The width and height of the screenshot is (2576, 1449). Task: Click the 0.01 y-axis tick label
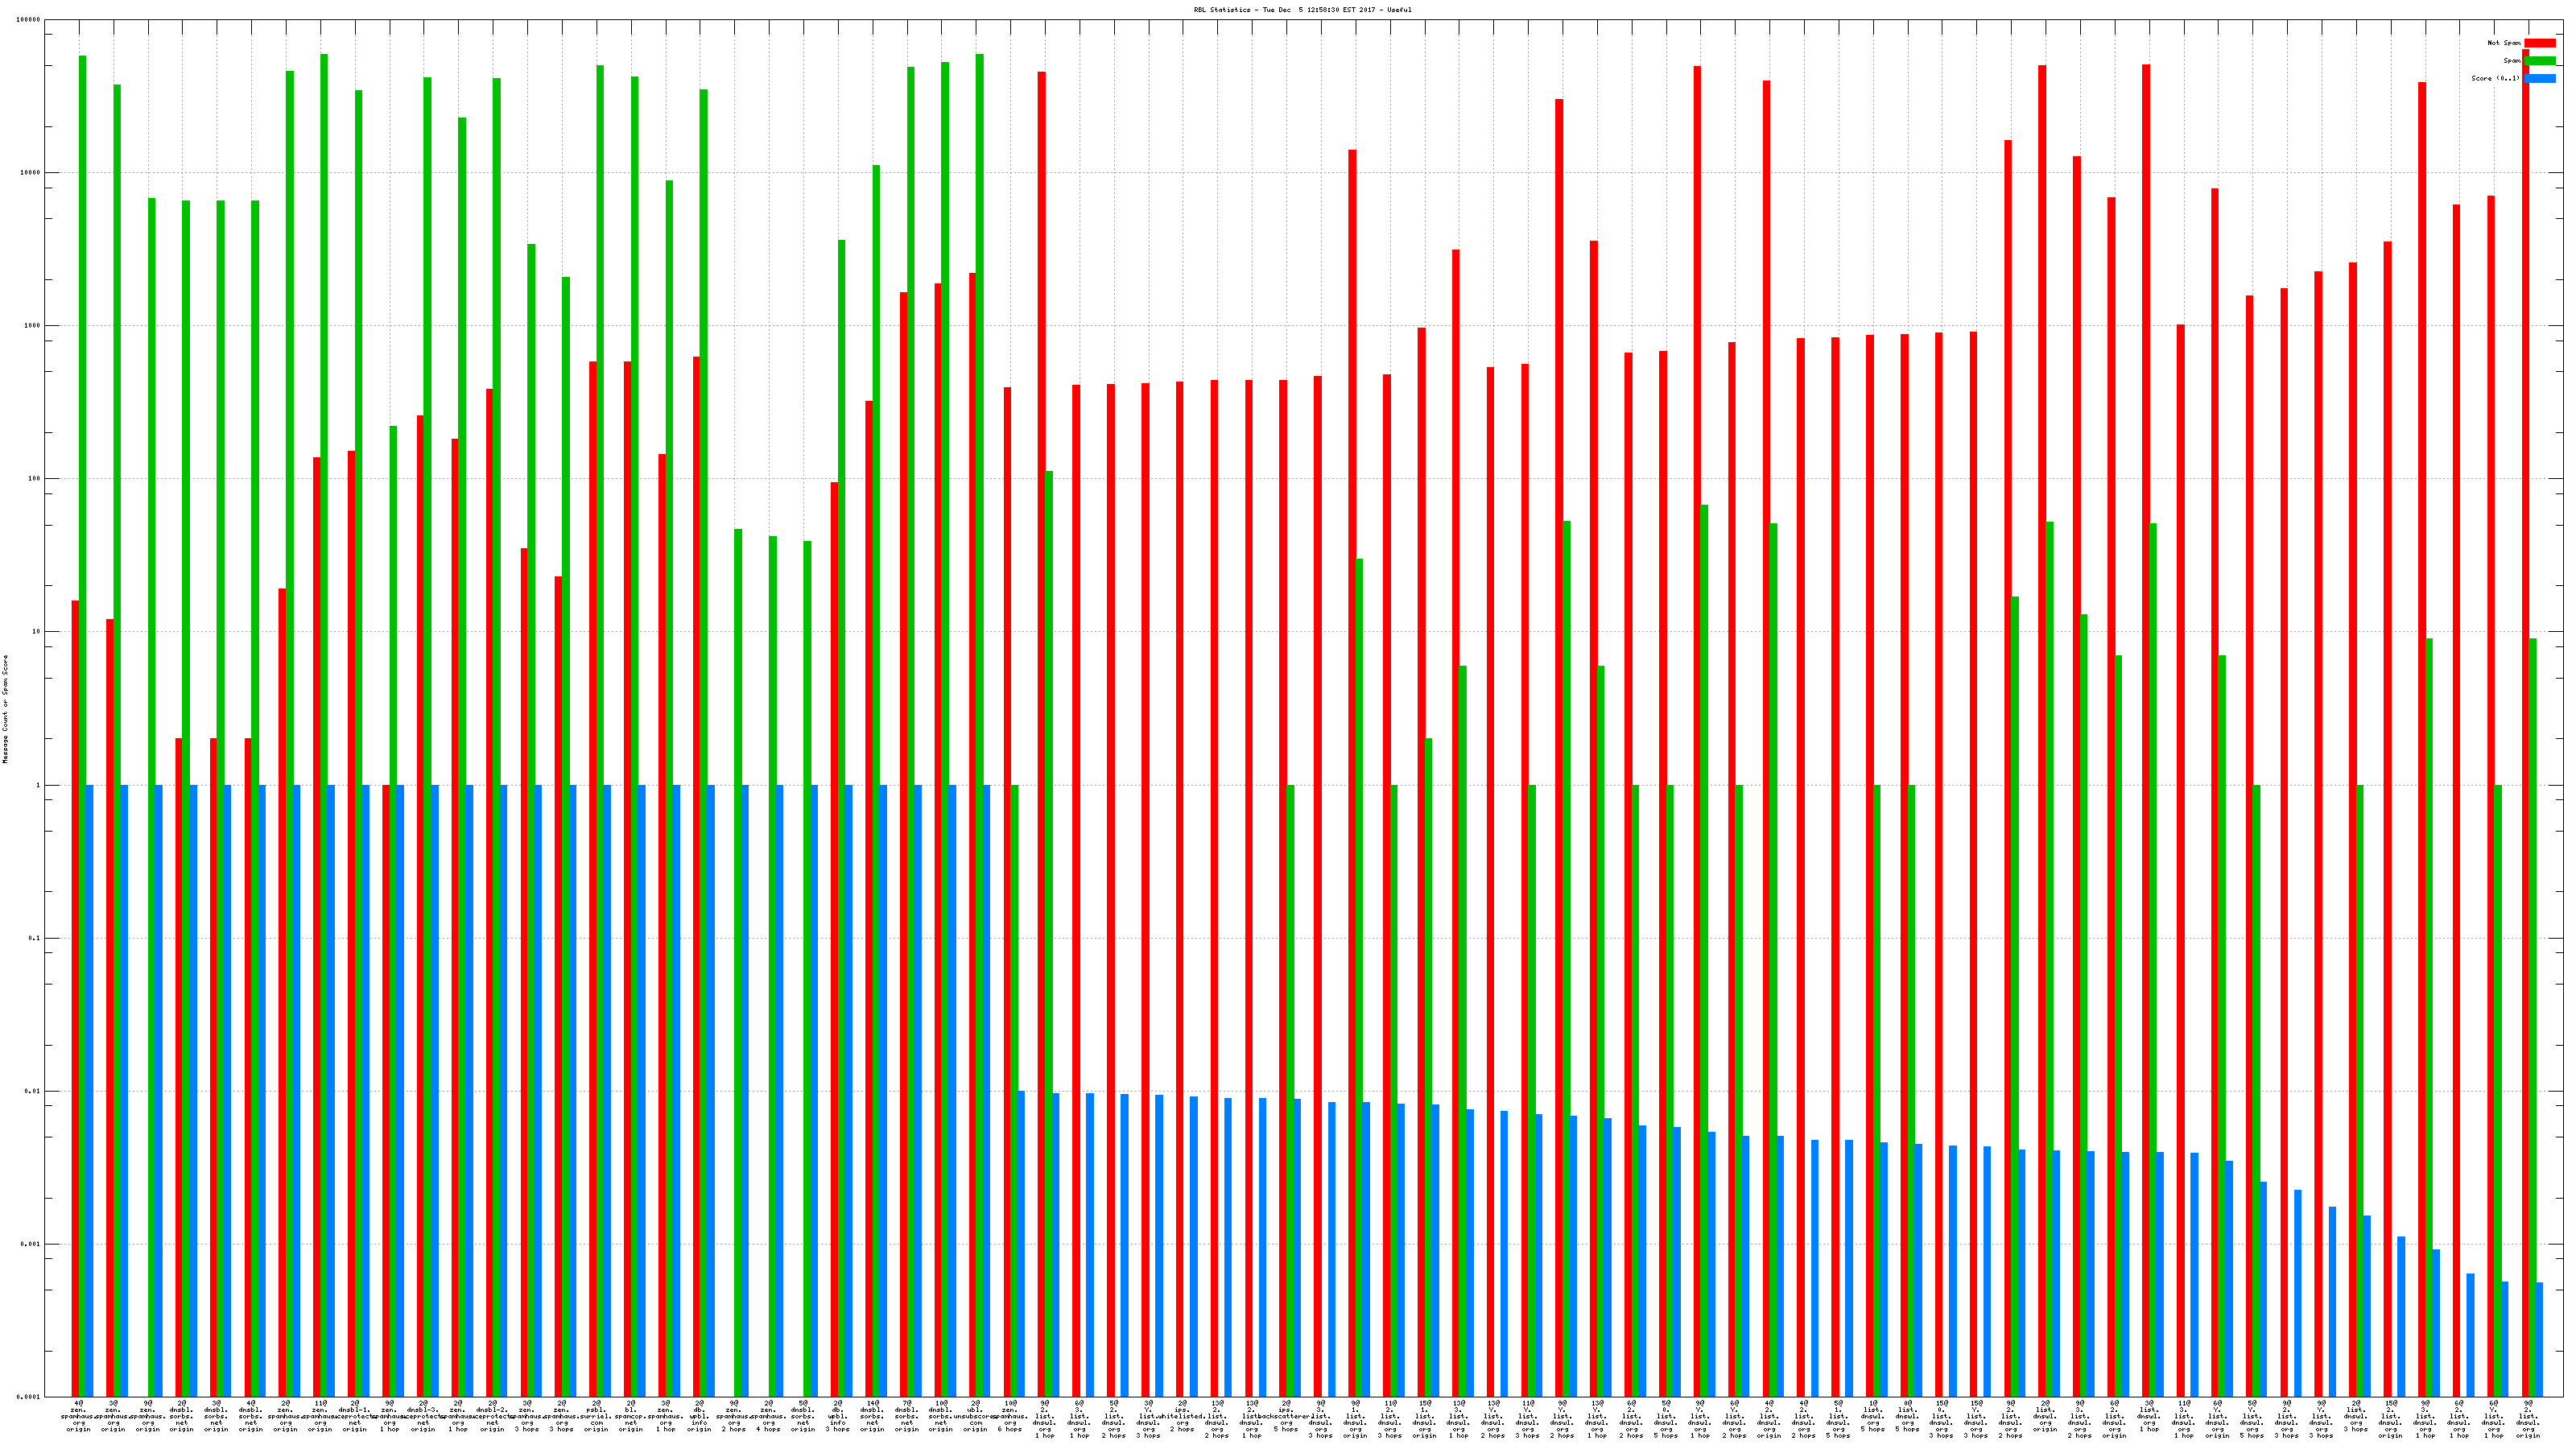(x=32, y=1091)
